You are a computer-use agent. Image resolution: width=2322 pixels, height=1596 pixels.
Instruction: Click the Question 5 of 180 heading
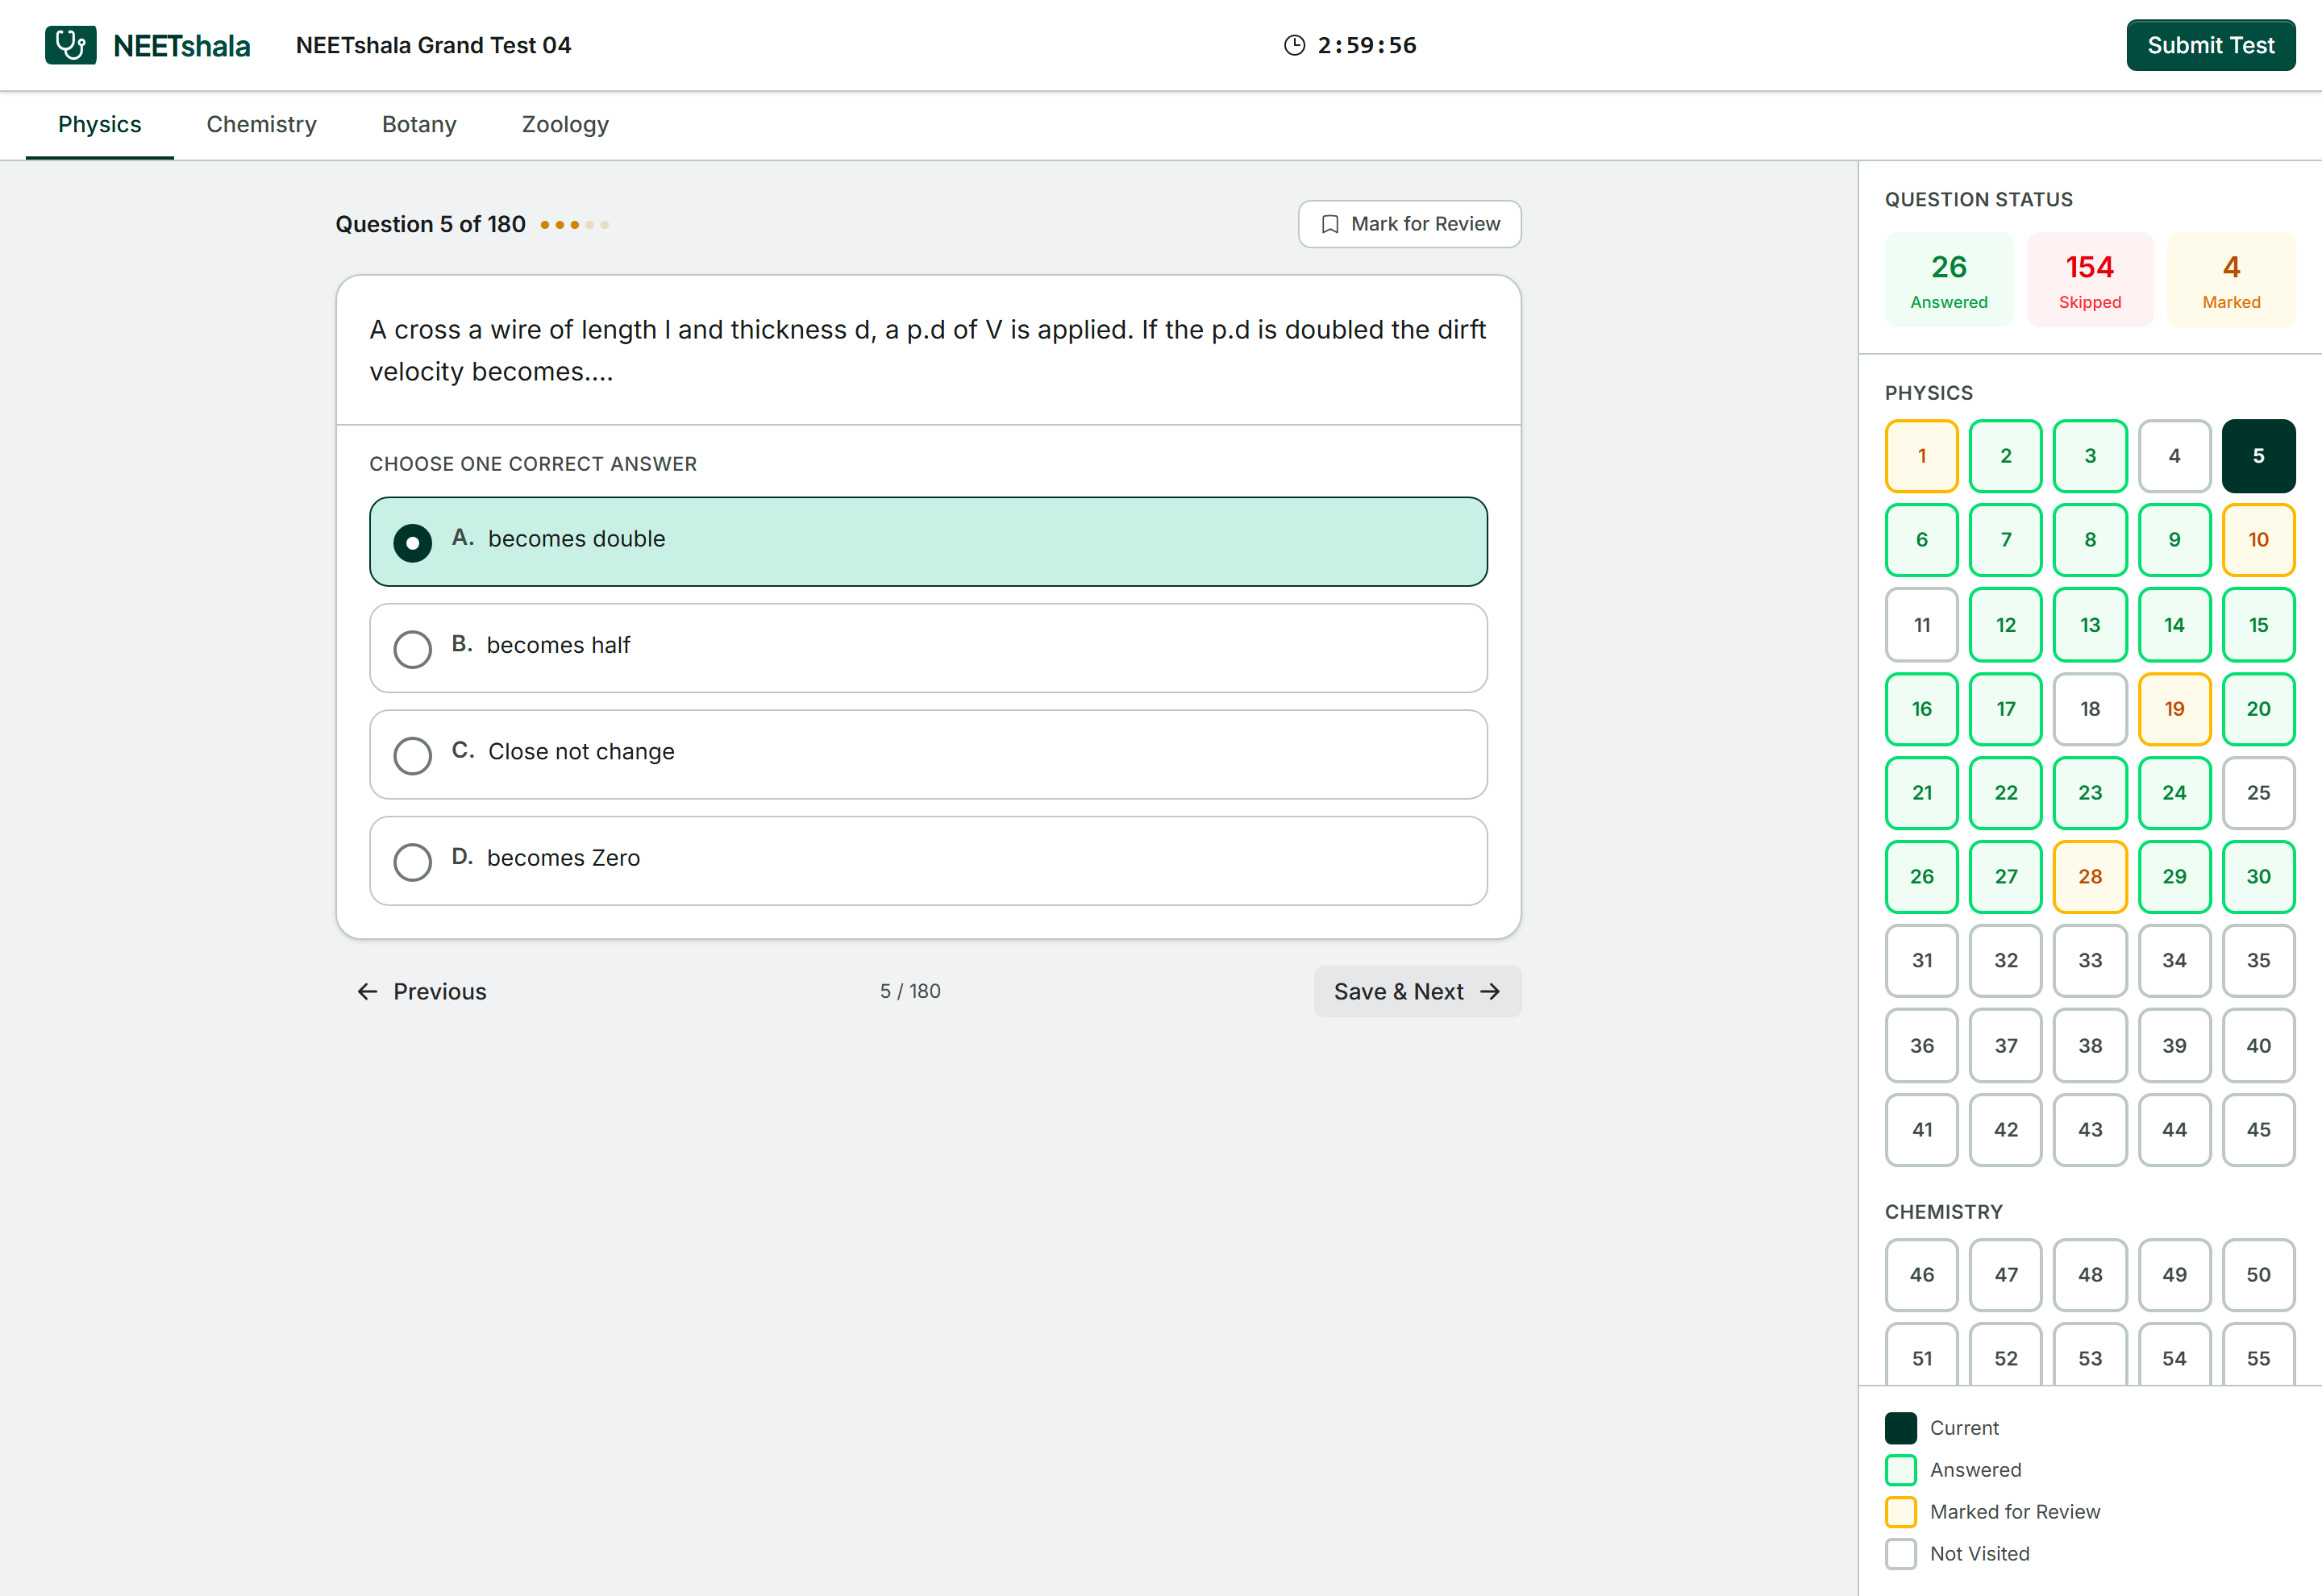pyautogui.click(x=430, y=224)
